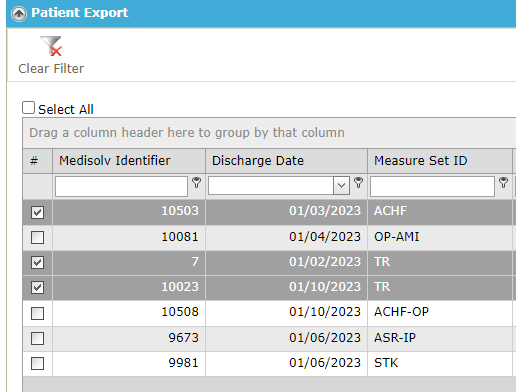Open filter menu for Discharge Date column
516x392 pixels.
coord(359,182)
